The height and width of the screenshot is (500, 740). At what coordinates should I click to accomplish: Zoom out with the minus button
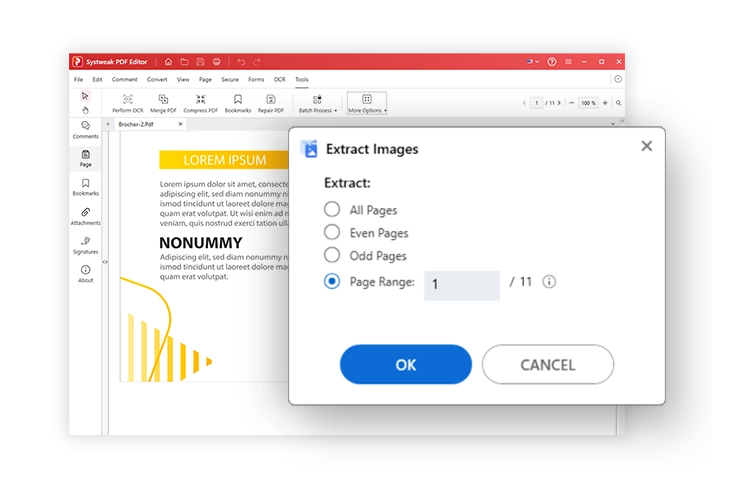pyautogui.click(x=572, y=103)
